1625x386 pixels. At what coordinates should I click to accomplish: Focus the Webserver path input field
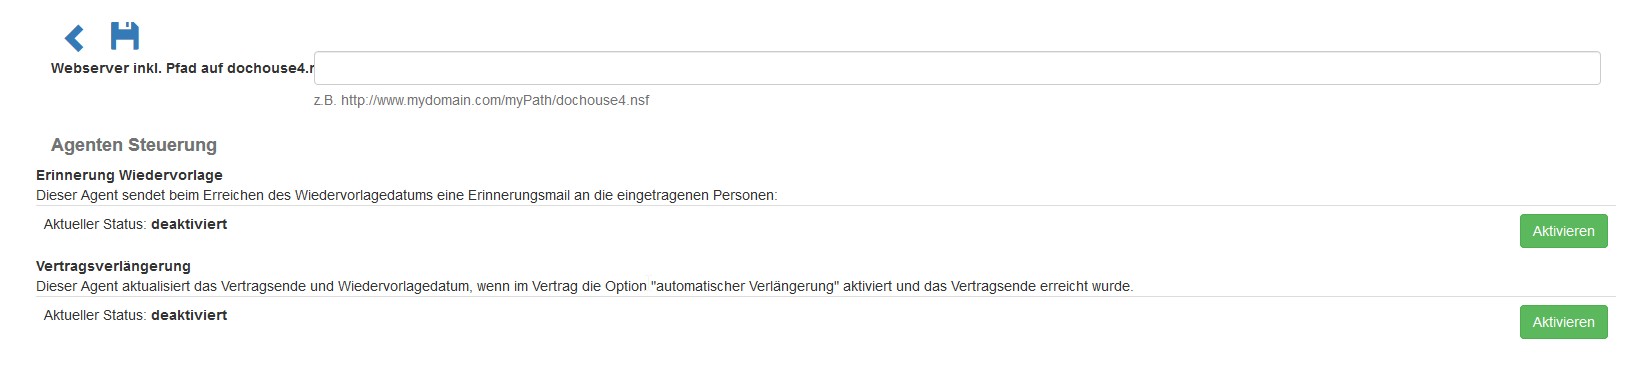click(957, 68)
